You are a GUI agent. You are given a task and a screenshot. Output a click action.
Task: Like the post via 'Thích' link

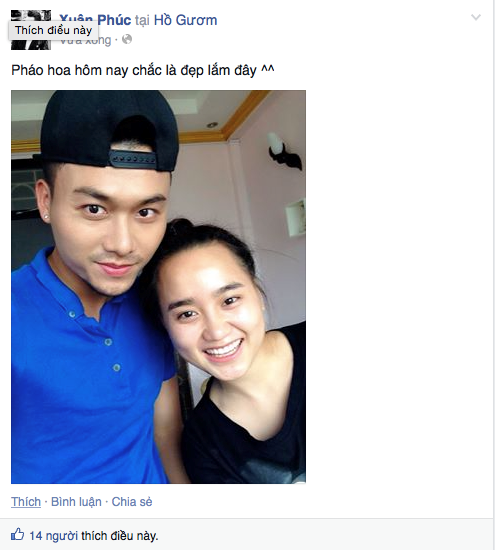click(x=26, y=502)
